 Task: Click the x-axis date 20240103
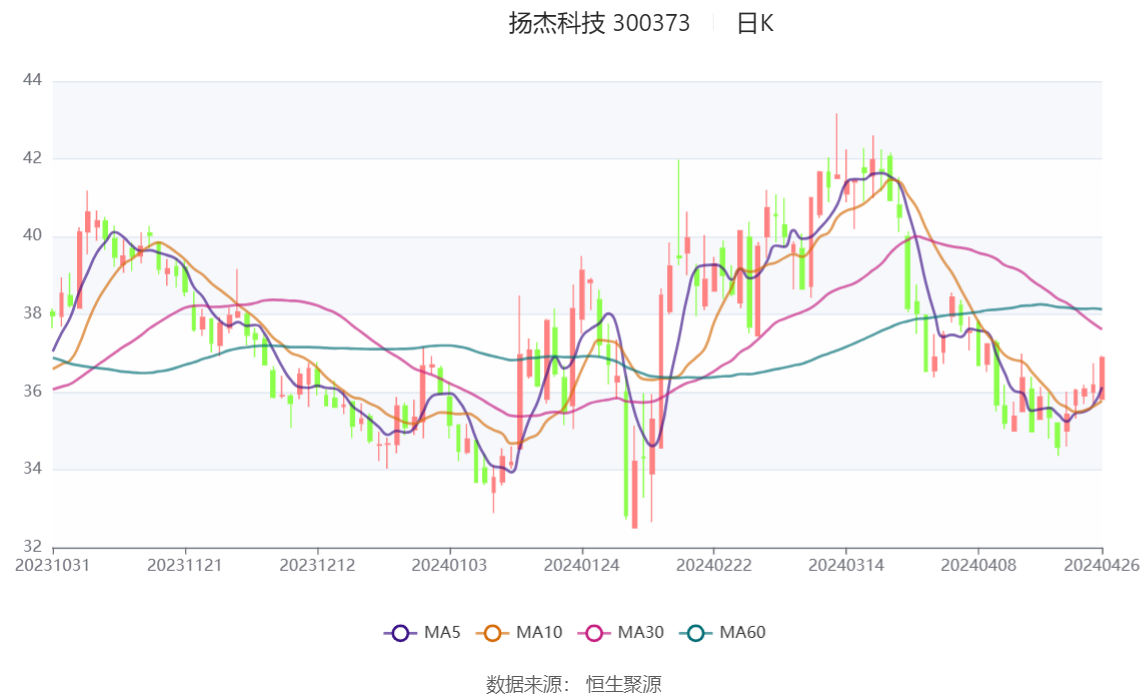[x=449, y=566]
